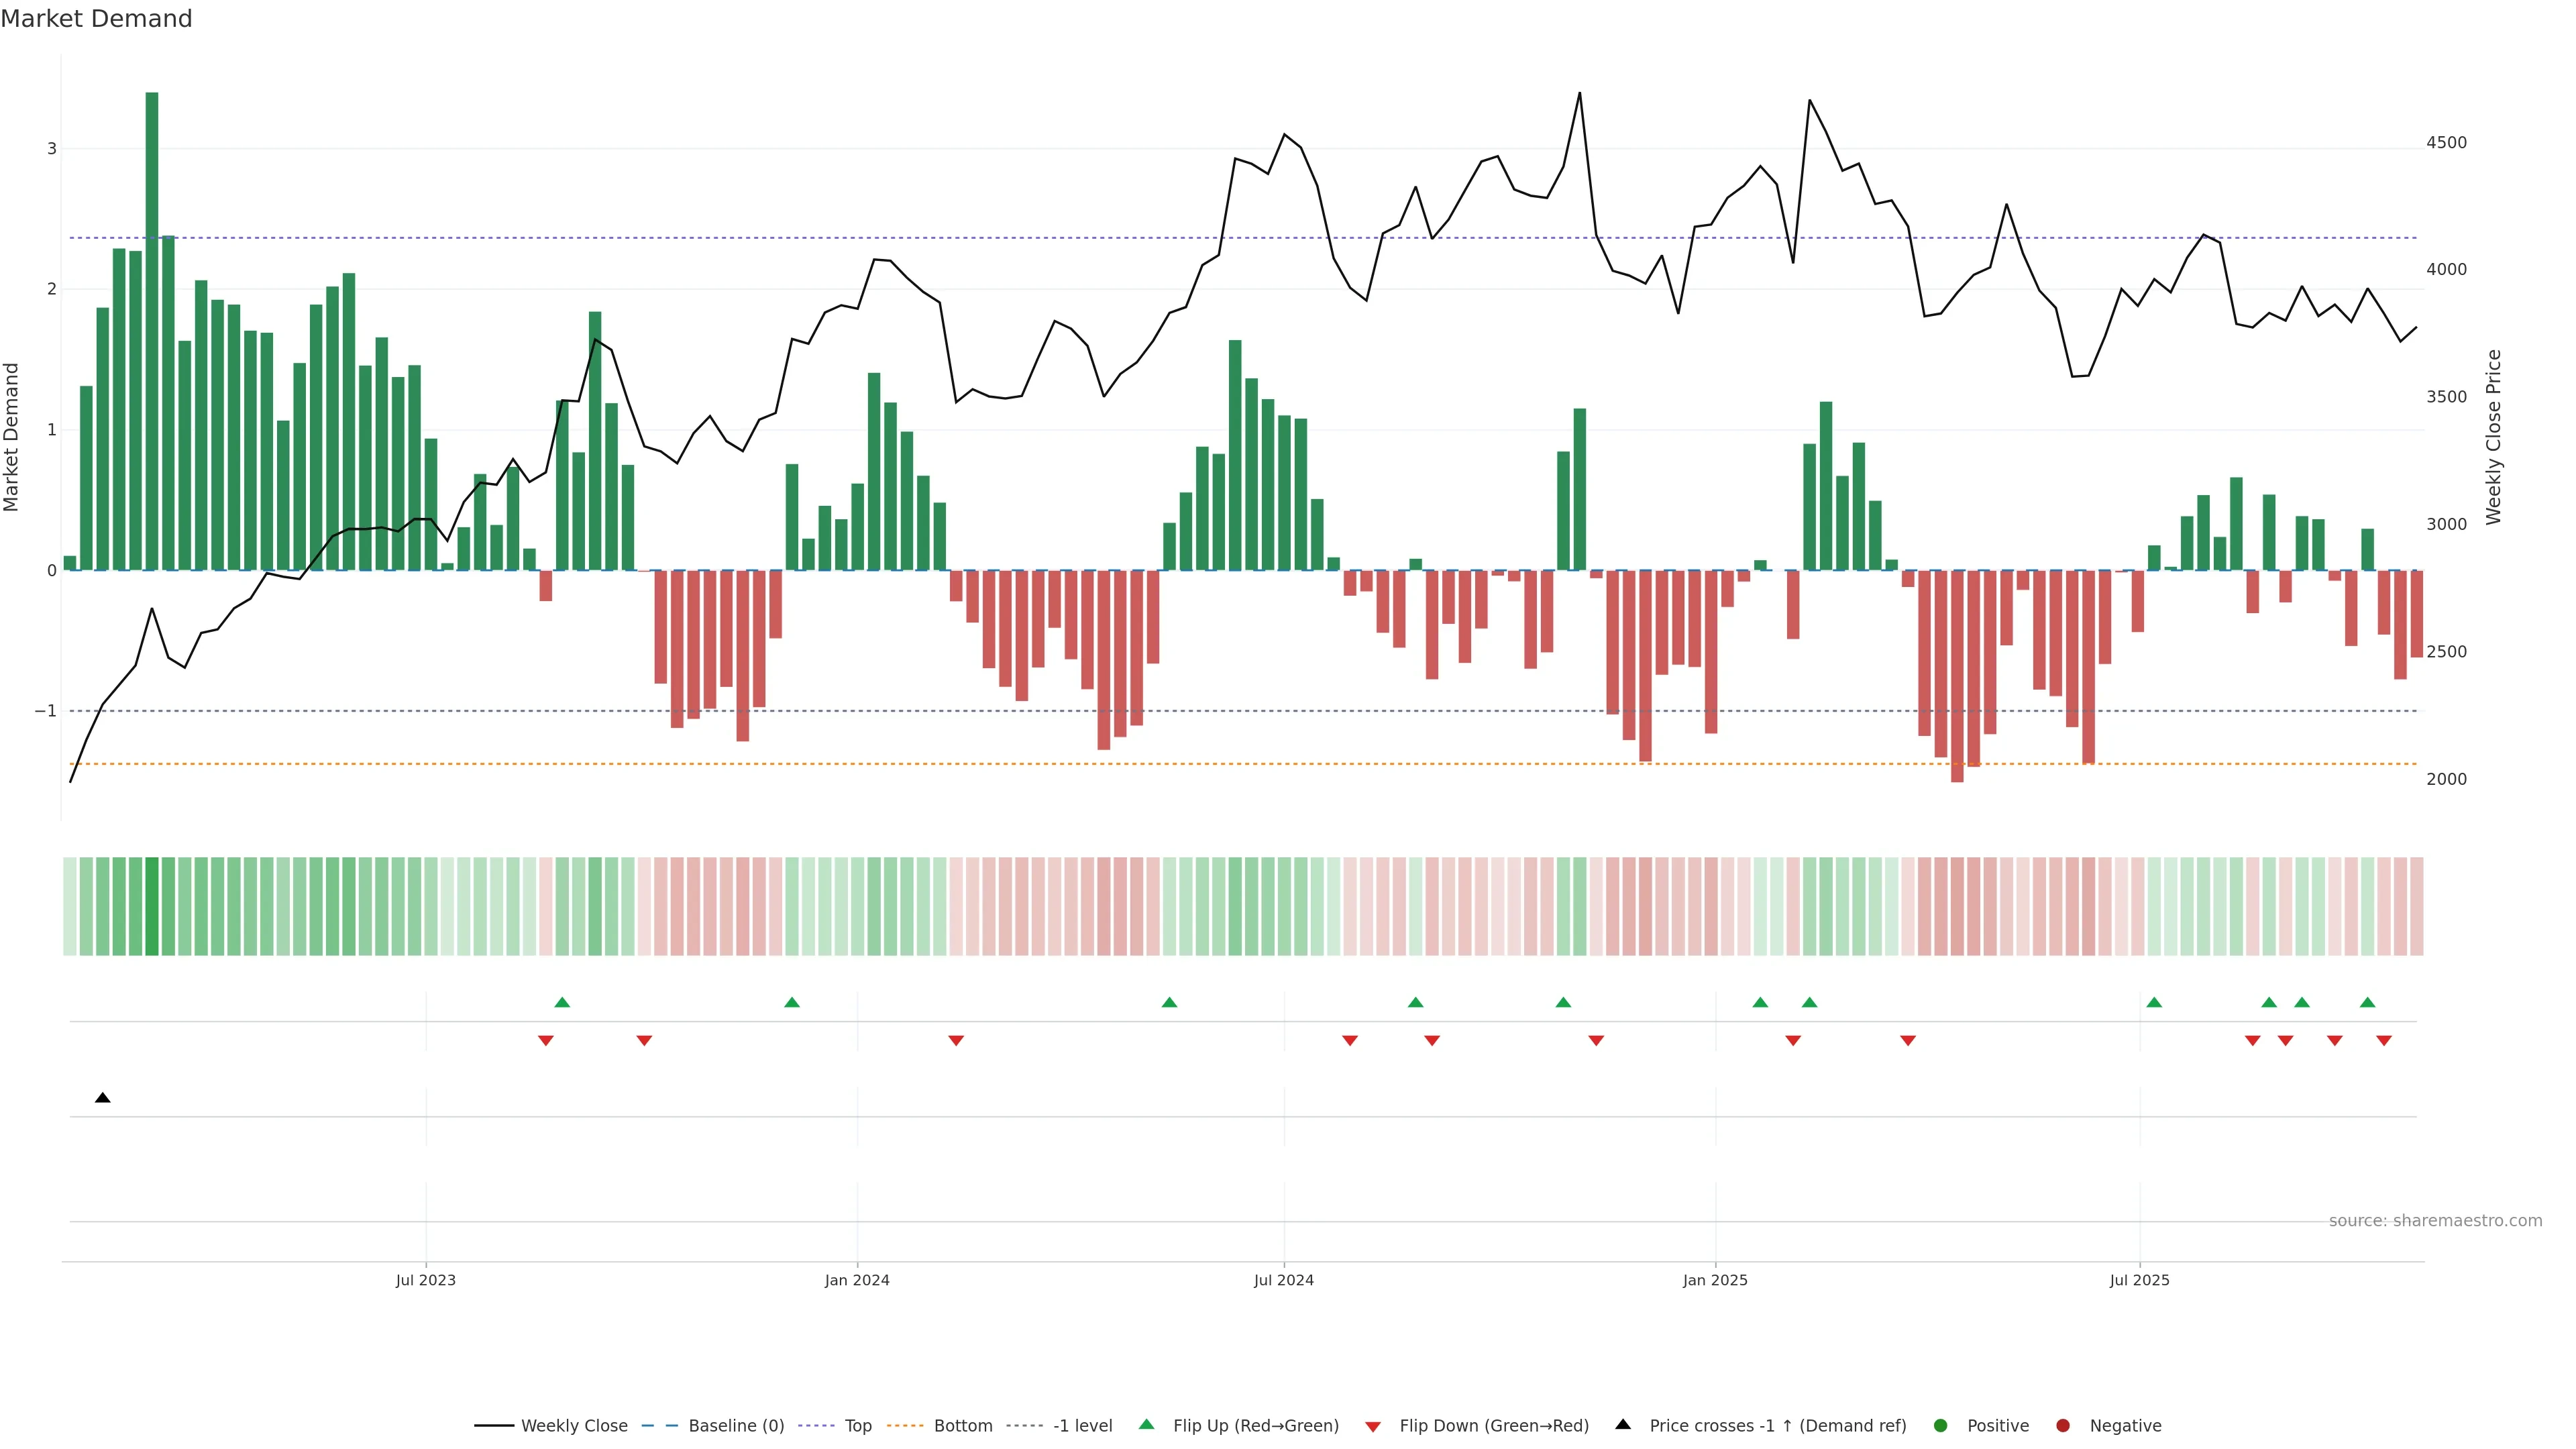Click the green Flip Up legend triangle
This screenshot has width=2576, height=1449.
click(1146, 1425)
